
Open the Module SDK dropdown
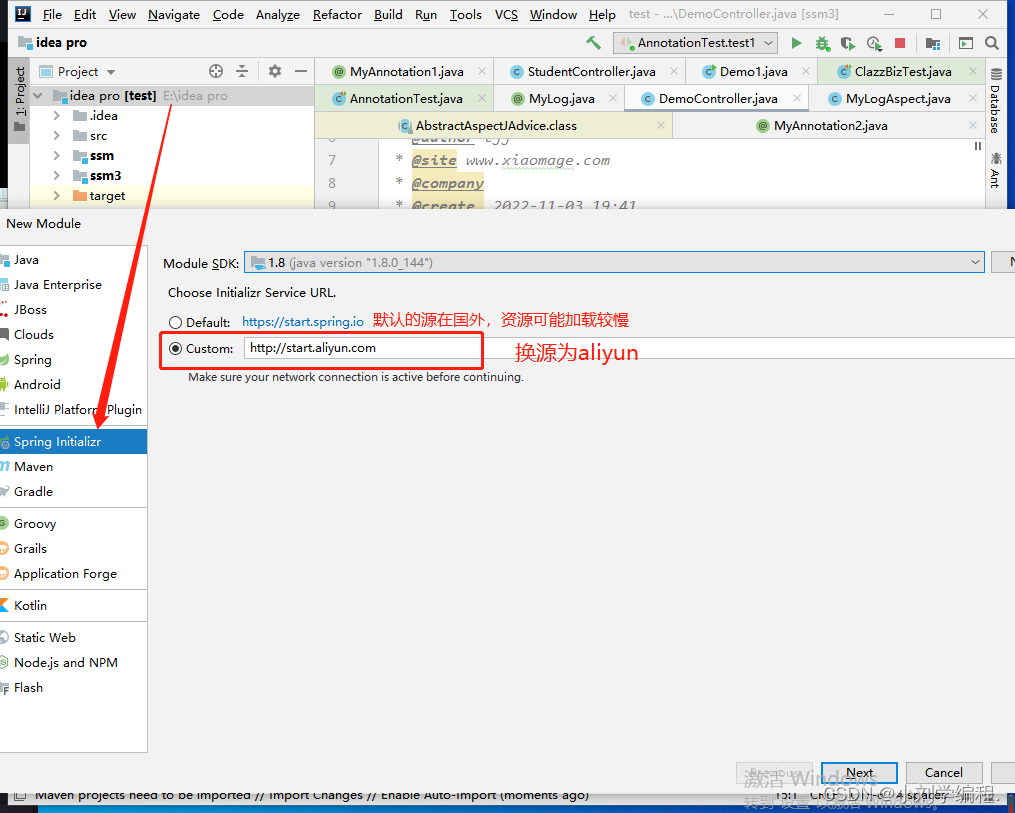point(614,263)
